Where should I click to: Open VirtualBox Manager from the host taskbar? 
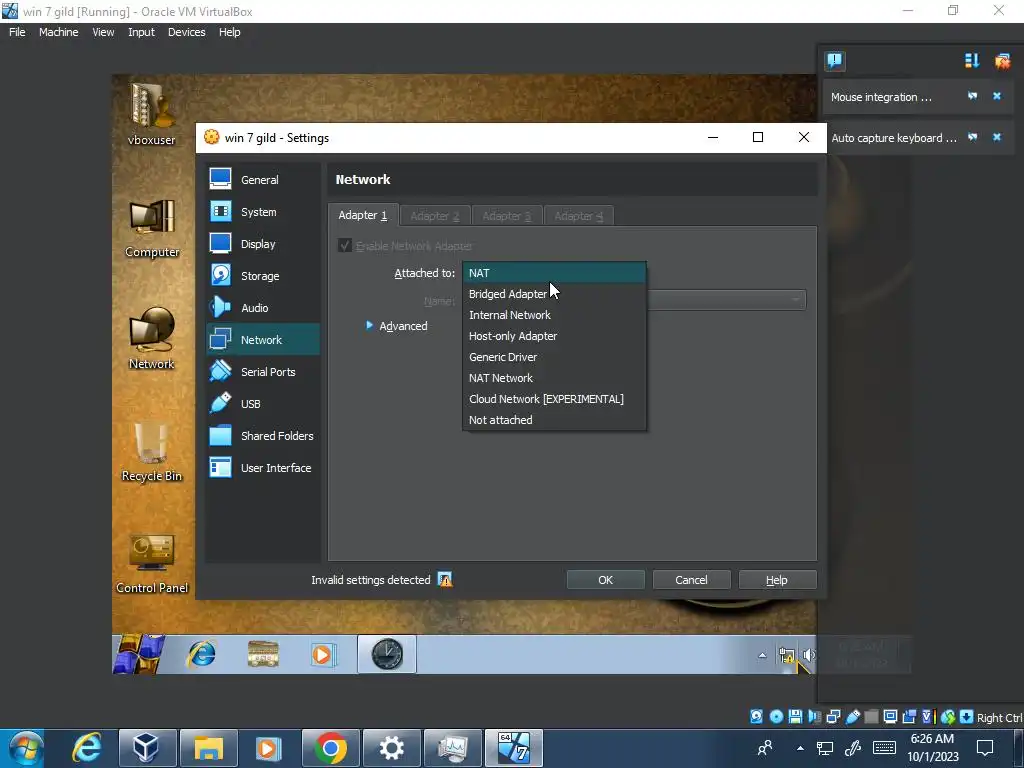tap(147, 748)
